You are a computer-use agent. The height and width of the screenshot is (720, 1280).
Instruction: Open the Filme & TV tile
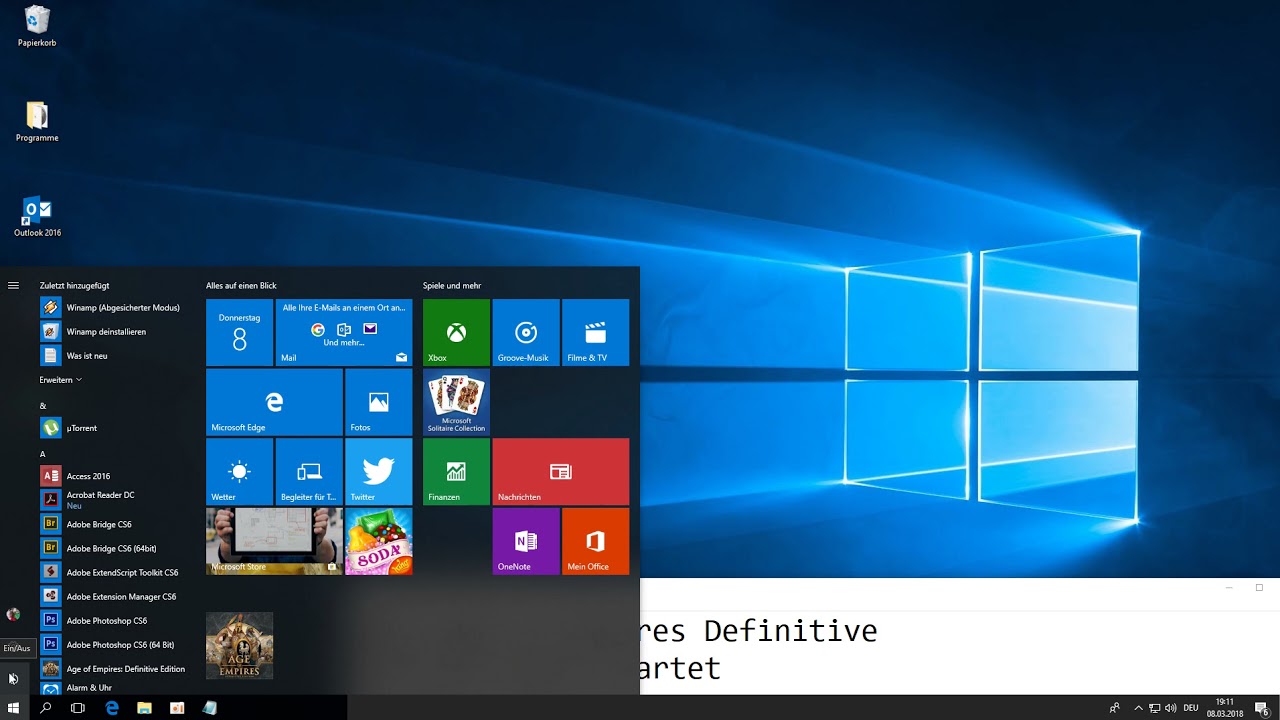click(x=595, y=332)
